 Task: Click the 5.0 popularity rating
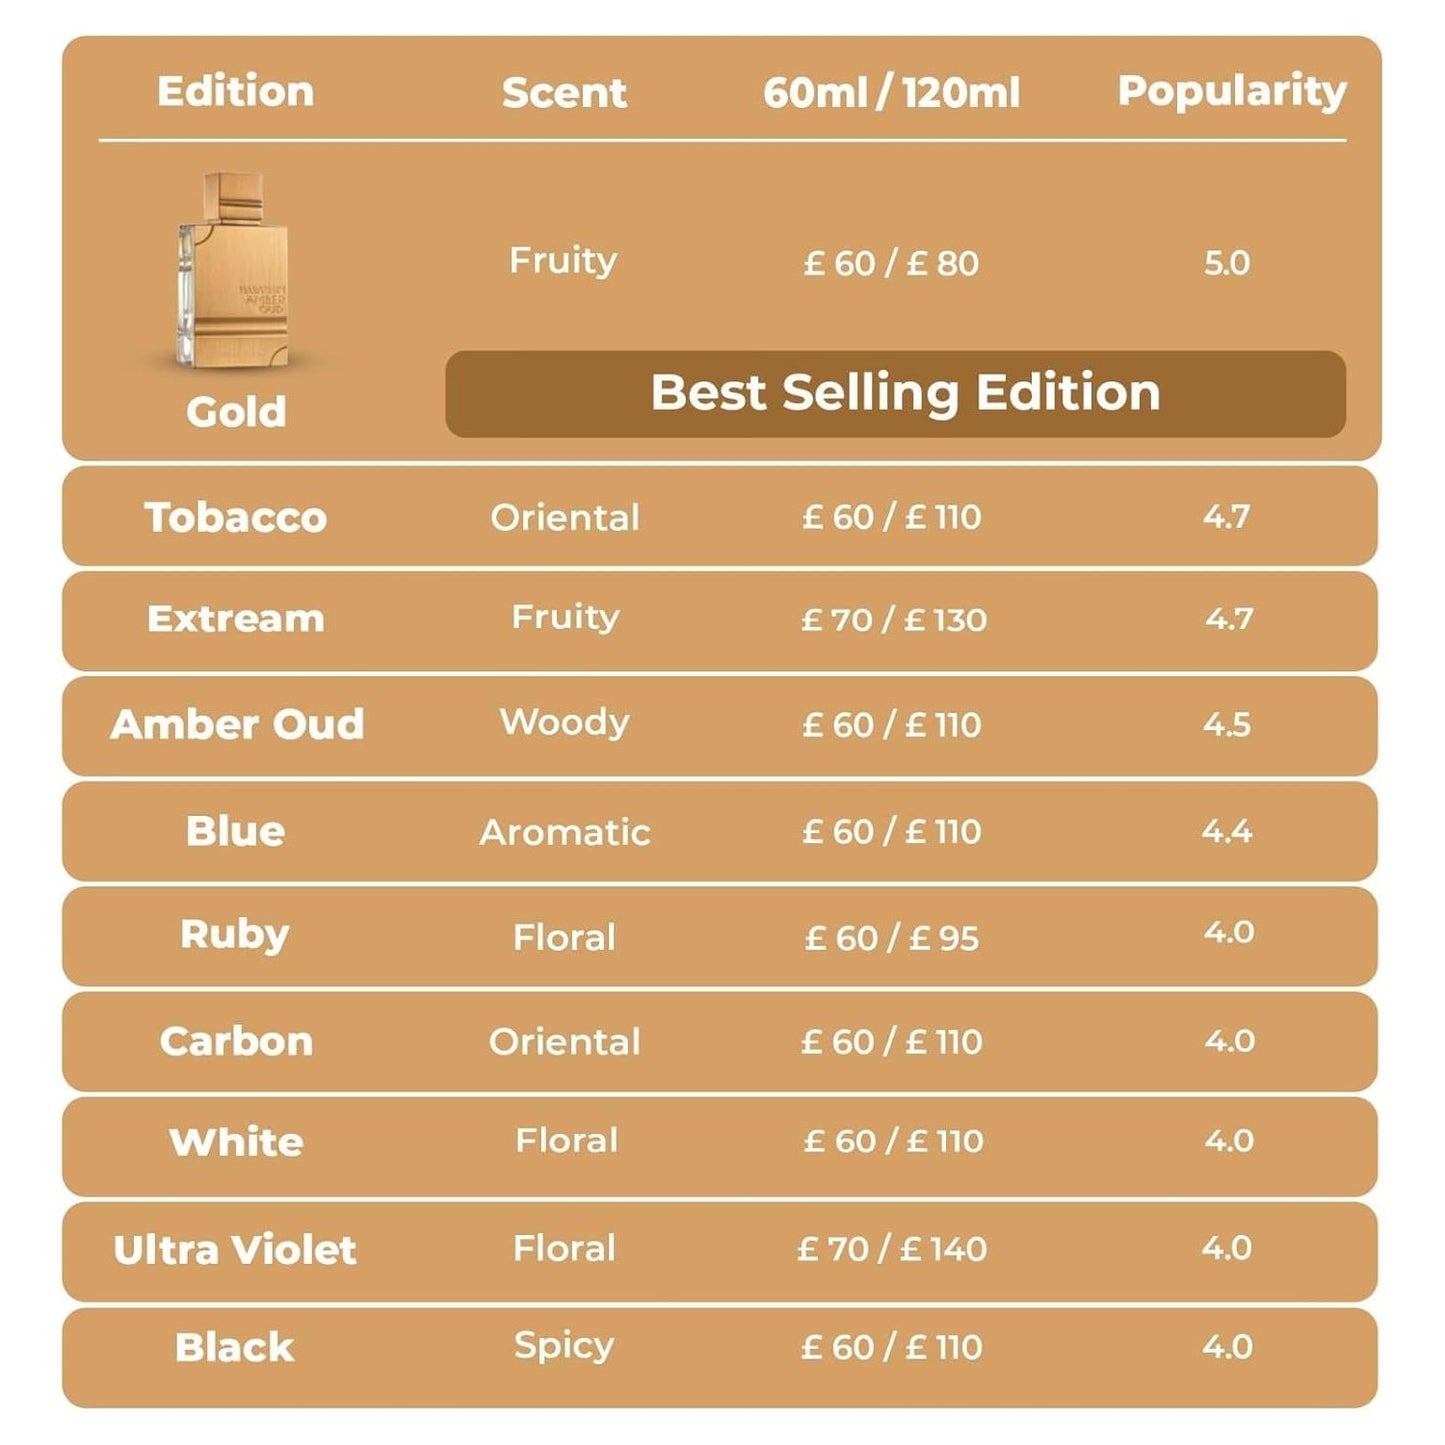(1227, 263)
